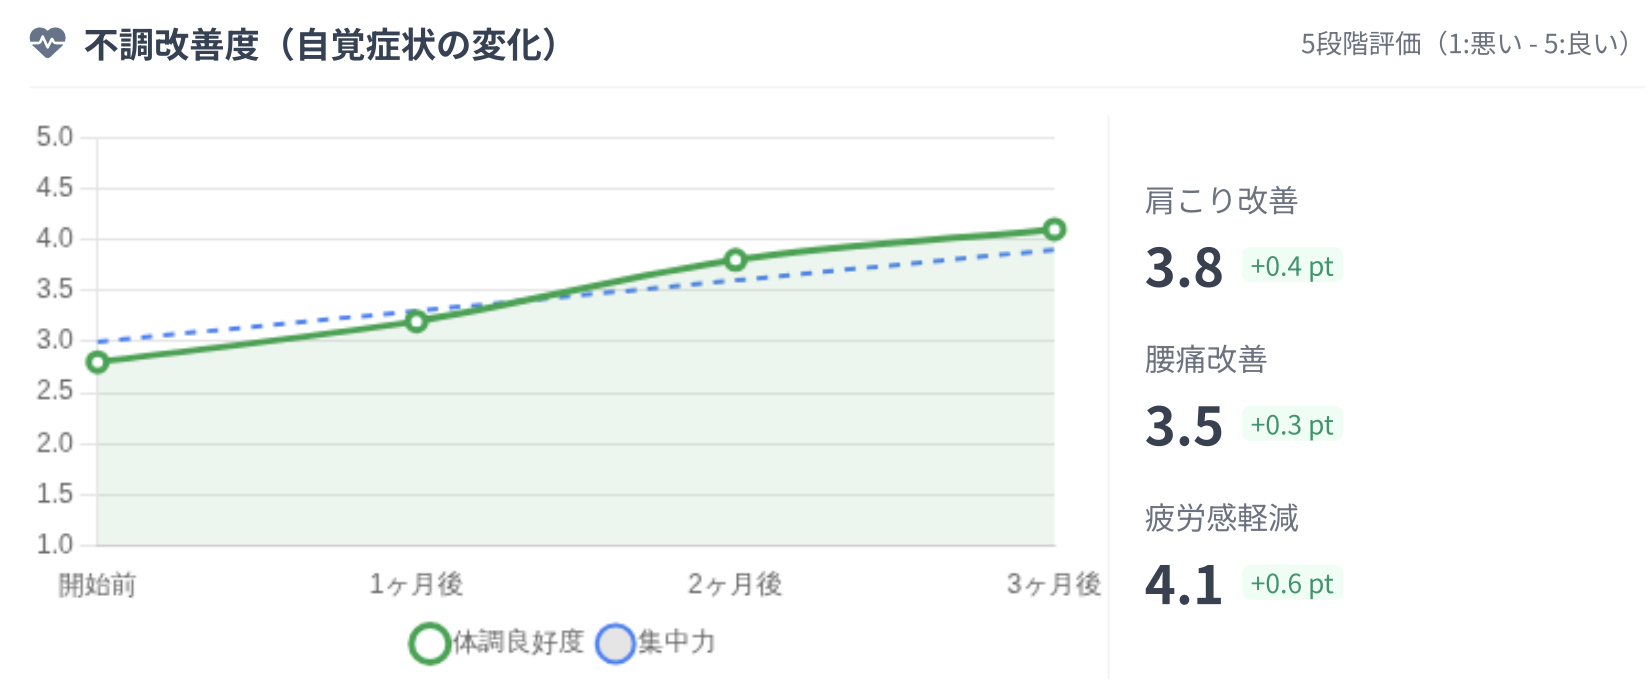Click the 開始前 x-axis label
This screenshot has width=1648, height=682.
97,585
